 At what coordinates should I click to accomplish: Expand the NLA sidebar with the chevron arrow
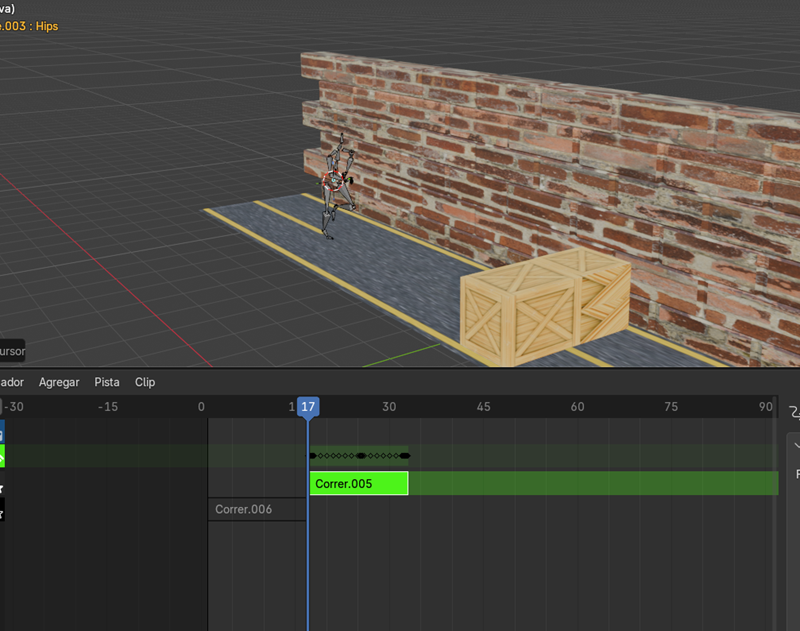[797, 444]
